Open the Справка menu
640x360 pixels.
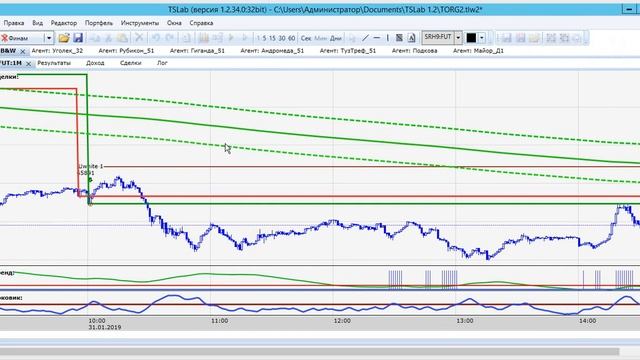[x=201, y=23]
